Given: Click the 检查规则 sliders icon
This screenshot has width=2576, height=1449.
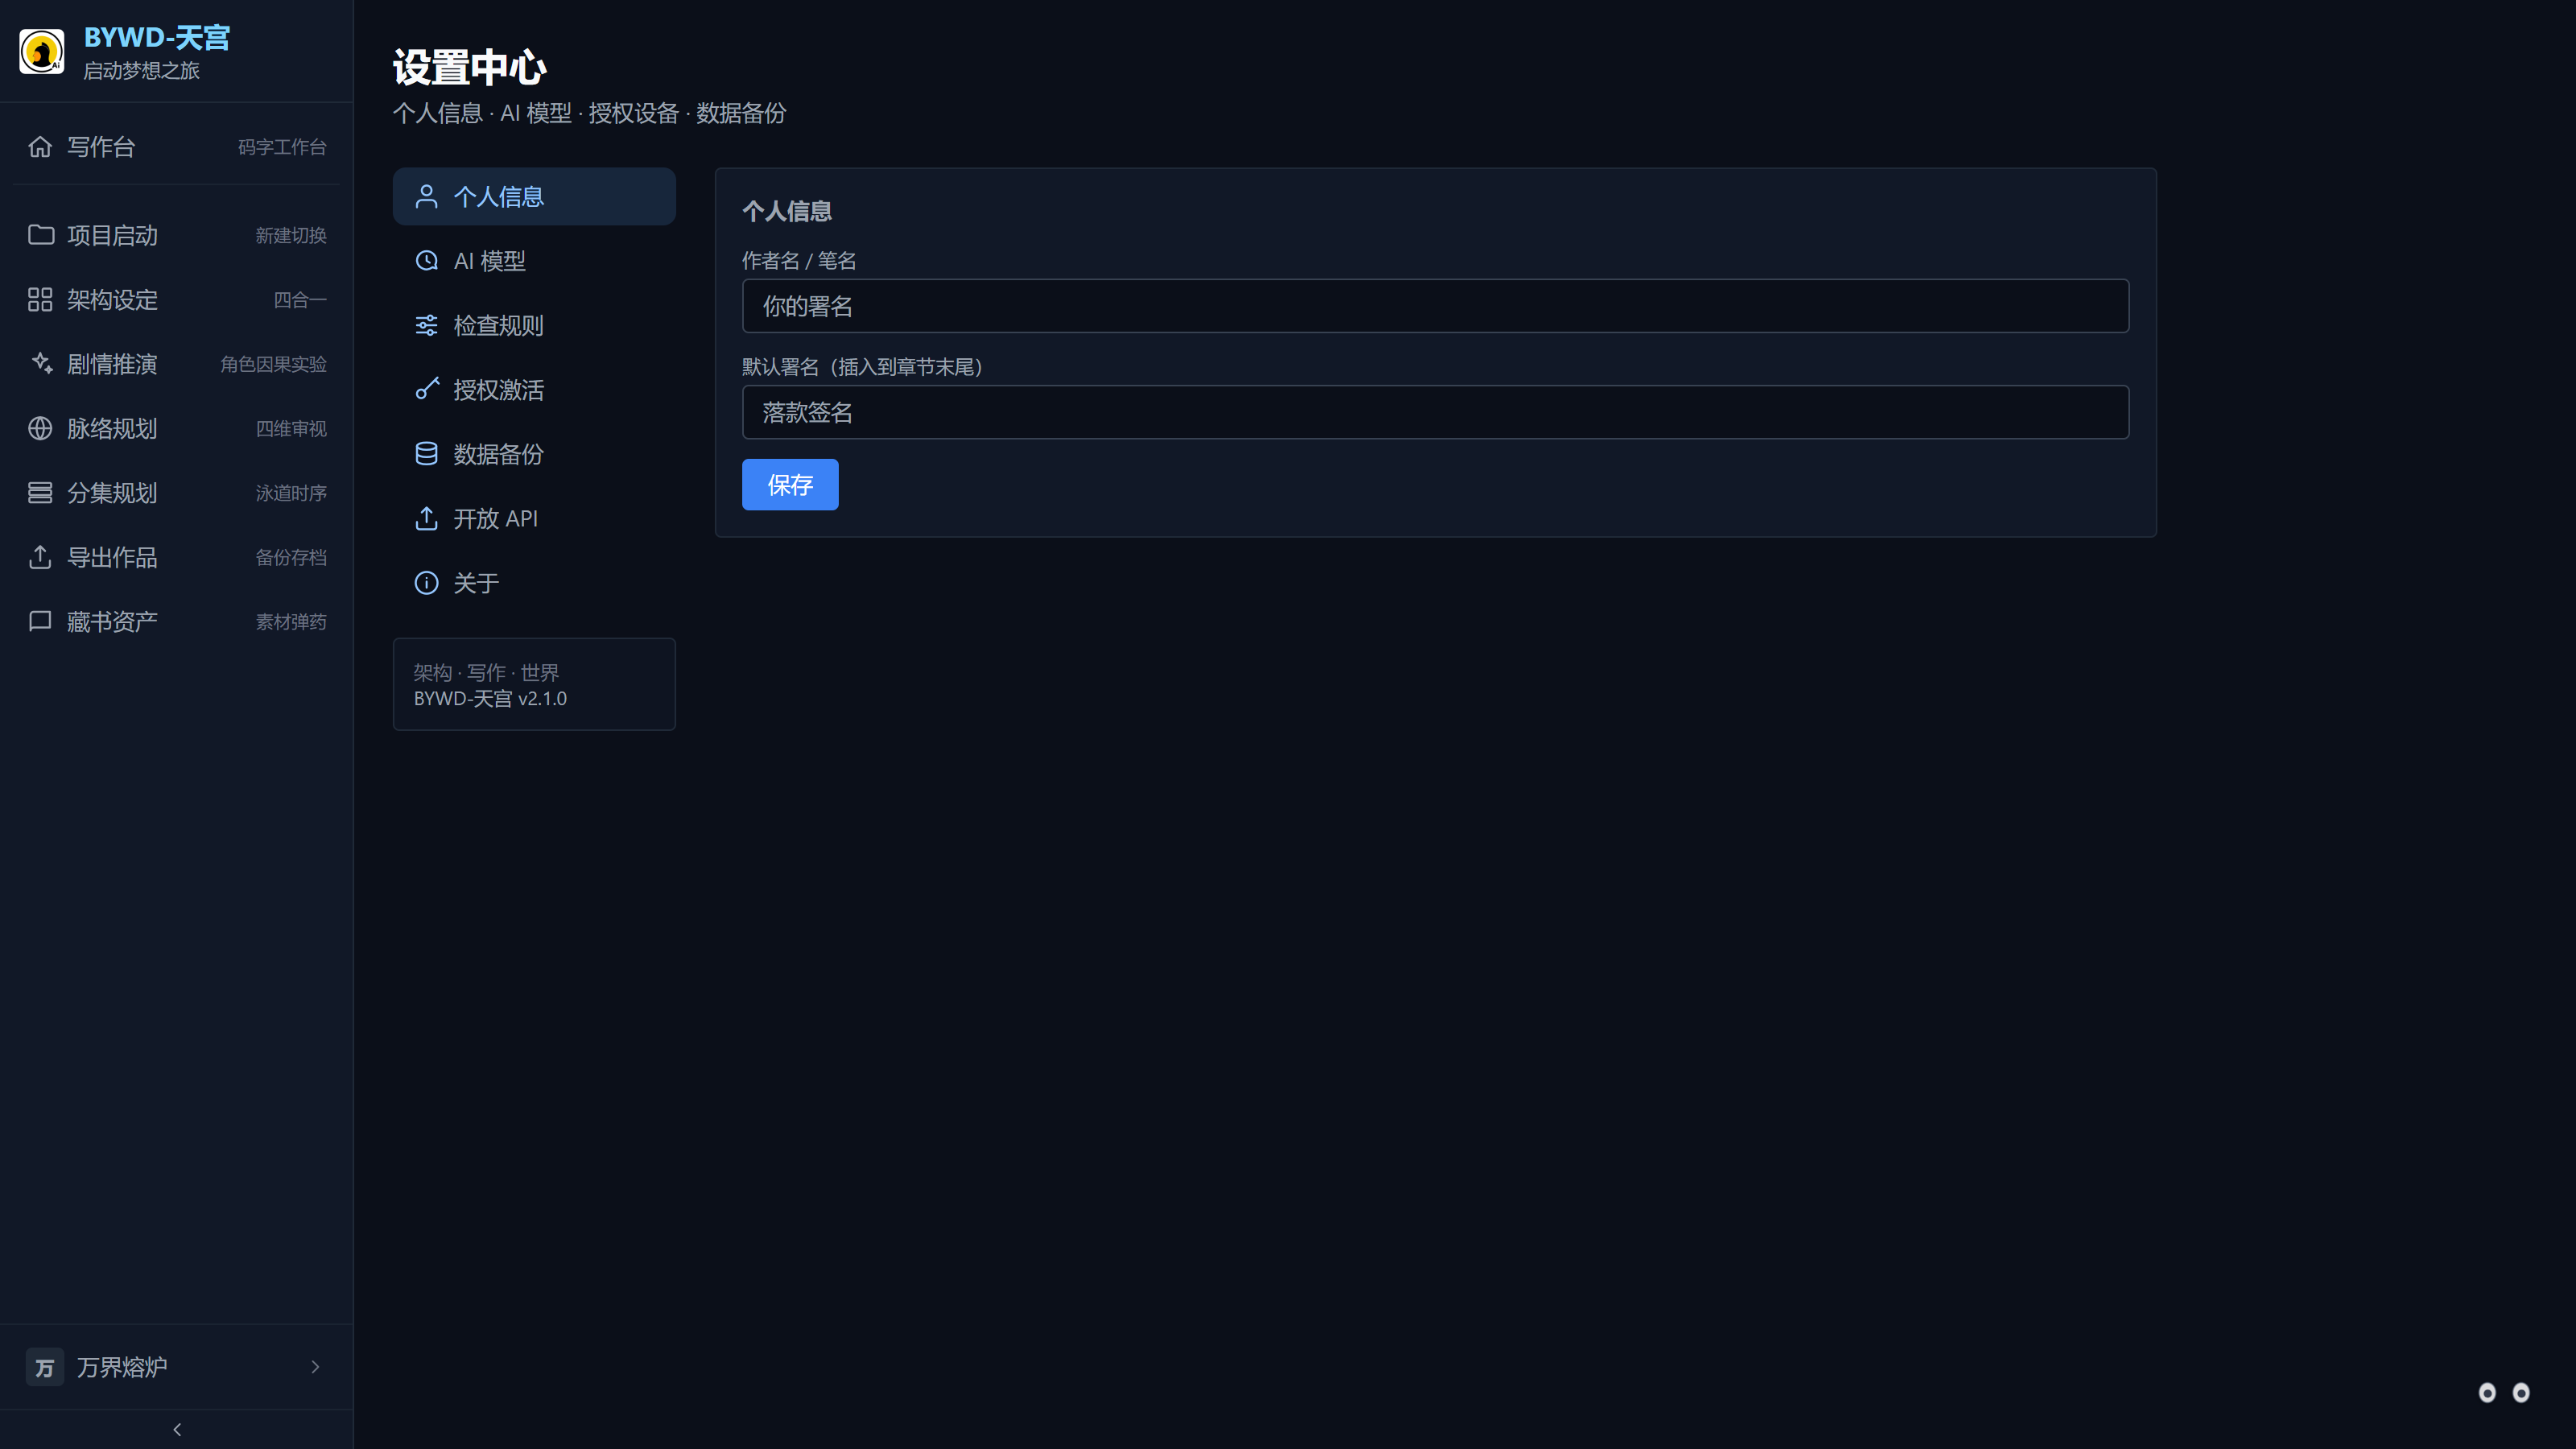Looking at the screenshot, I should point(426,325).
